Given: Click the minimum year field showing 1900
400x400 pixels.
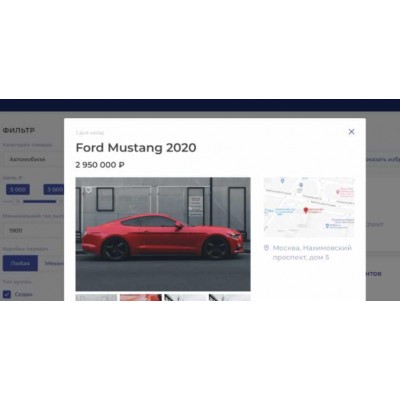Looking at the screenshot, I should click(33, 230).
